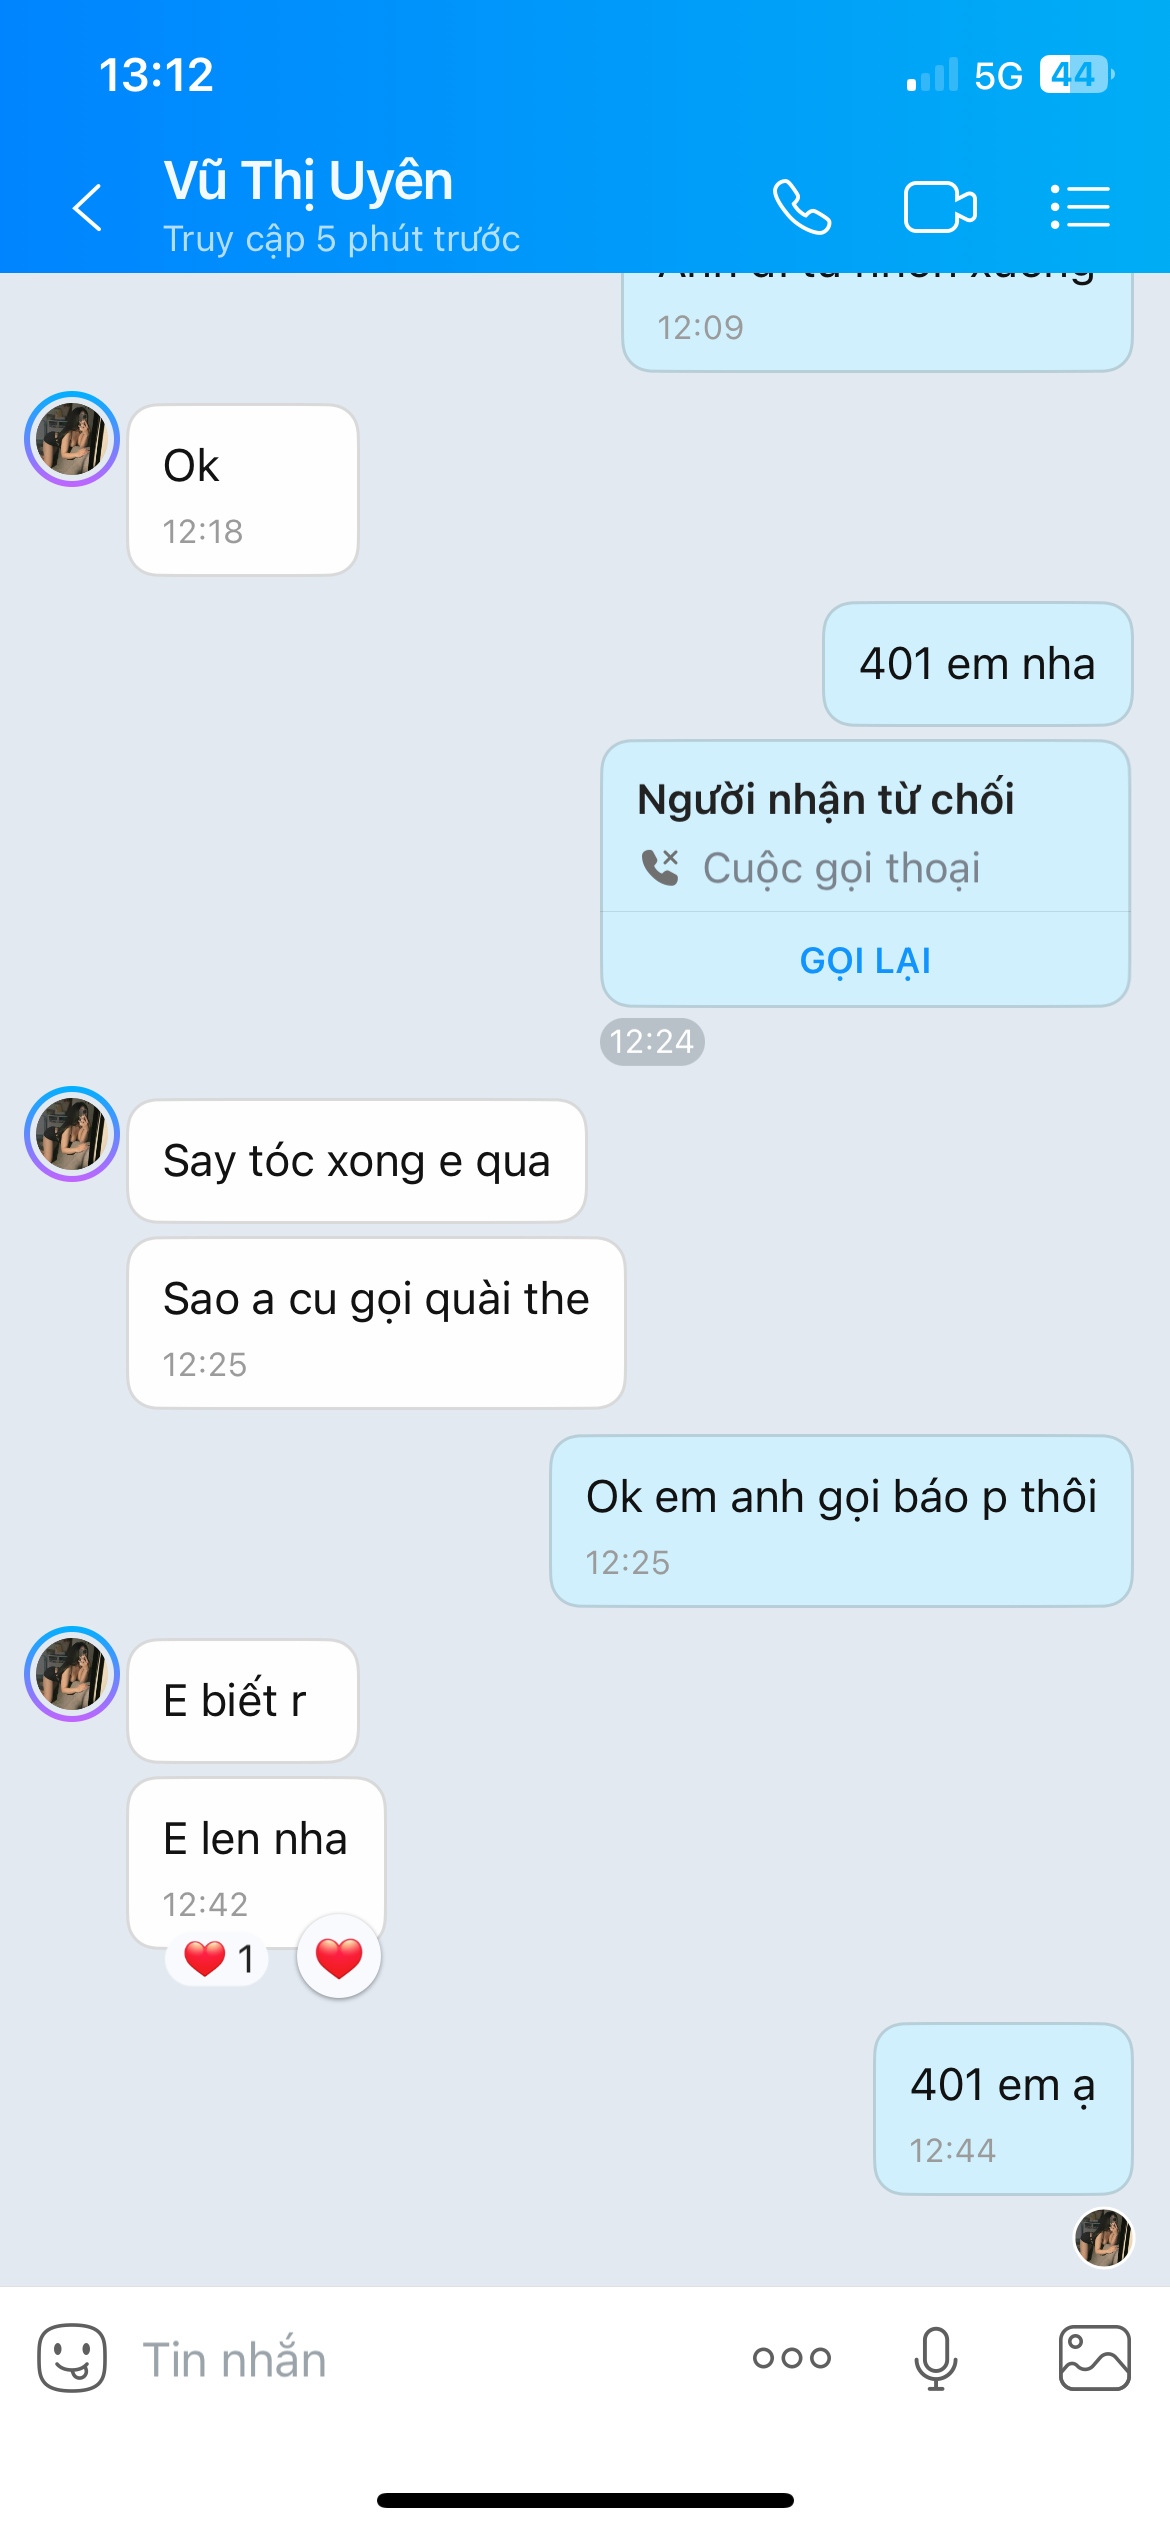Screen dimensions: 1170x2532
Task: Start a voice call with Vũ Thị Uyên
Action: coord(802,207)
